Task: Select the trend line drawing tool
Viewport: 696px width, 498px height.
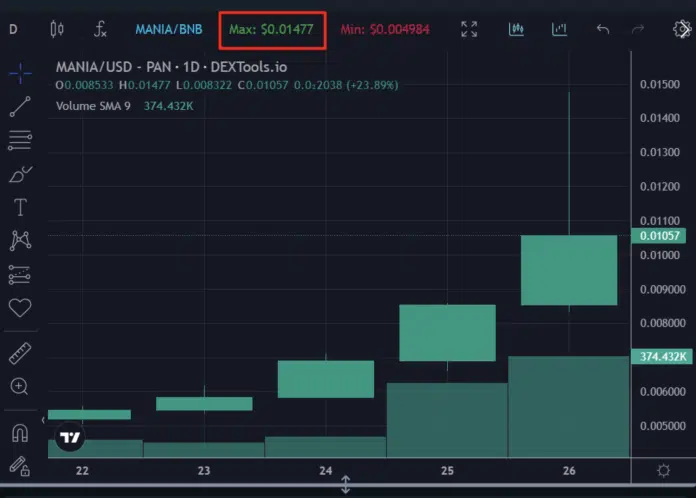Action: coord(20,106)
